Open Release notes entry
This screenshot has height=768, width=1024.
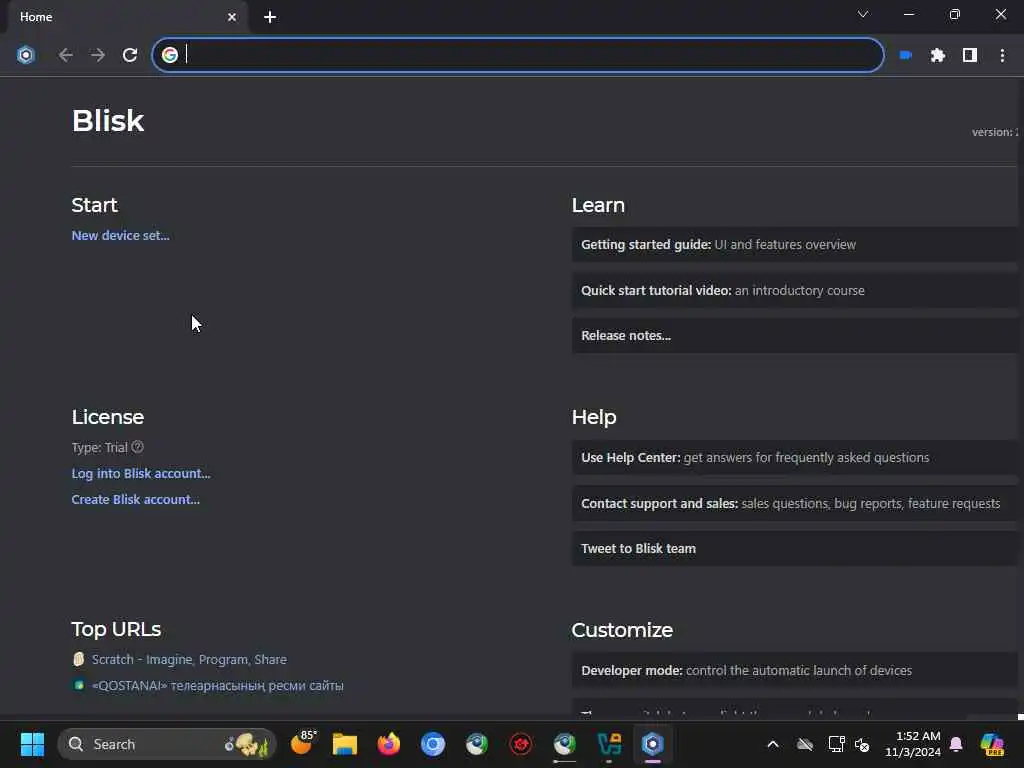tap(794, 336)
